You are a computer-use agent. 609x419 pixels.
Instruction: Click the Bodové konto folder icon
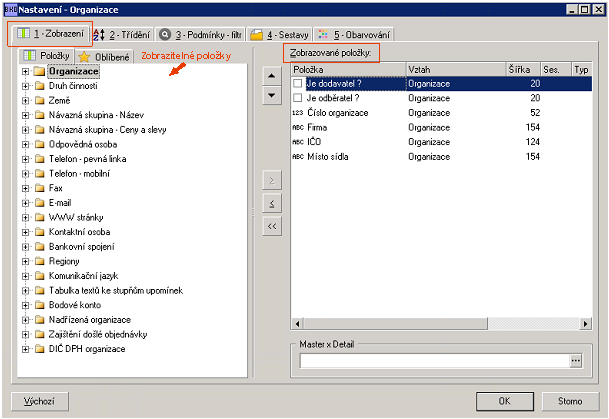click(x=39, y=305)
